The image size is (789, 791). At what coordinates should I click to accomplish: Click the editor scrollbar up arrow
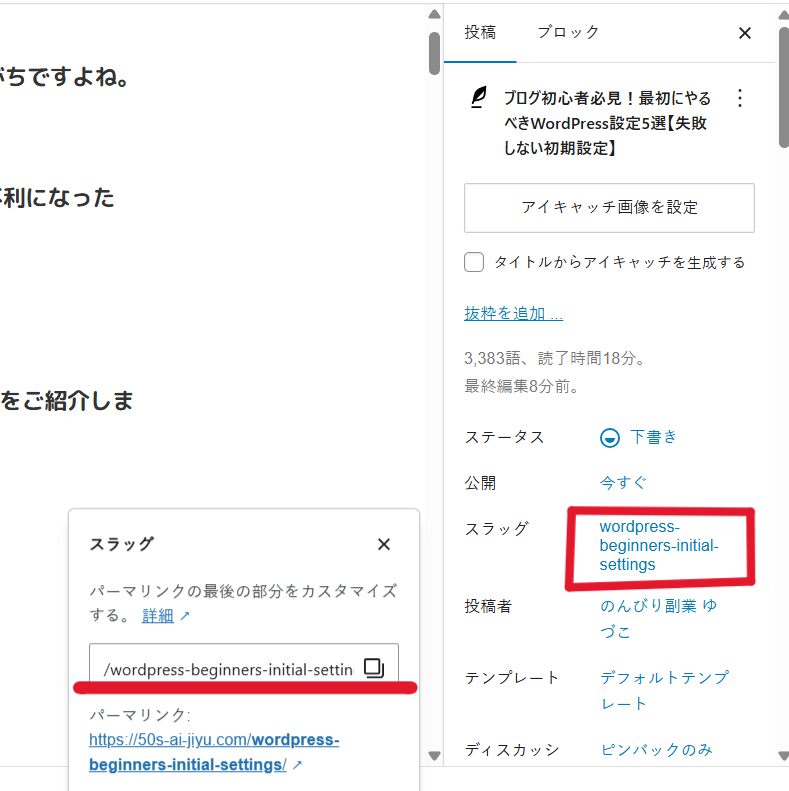click(x=434, y=14)
